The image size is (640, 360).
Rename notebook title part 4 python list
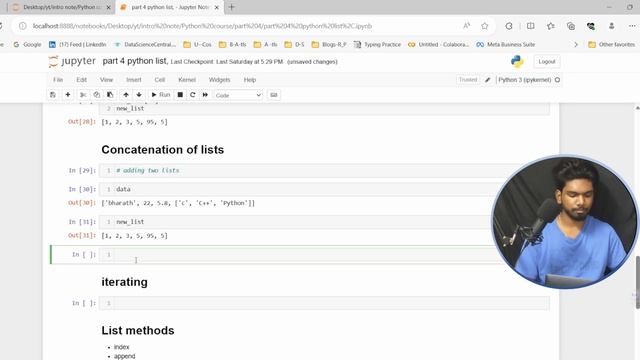135,61
